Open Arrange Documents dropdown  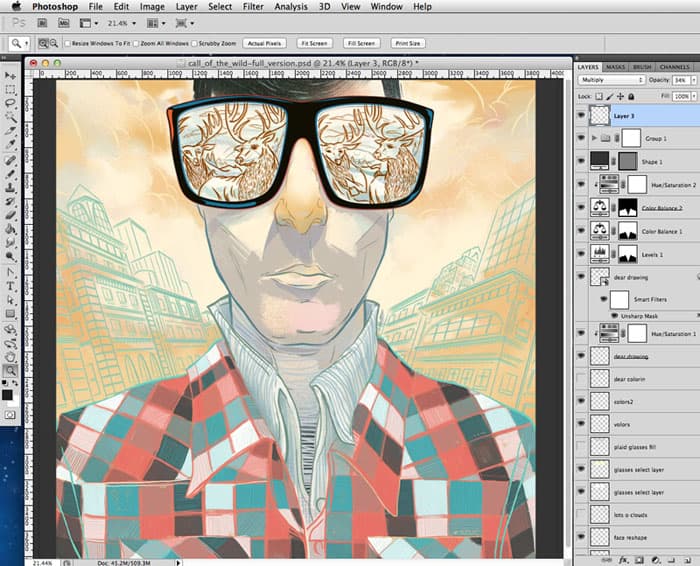point(156,23)
